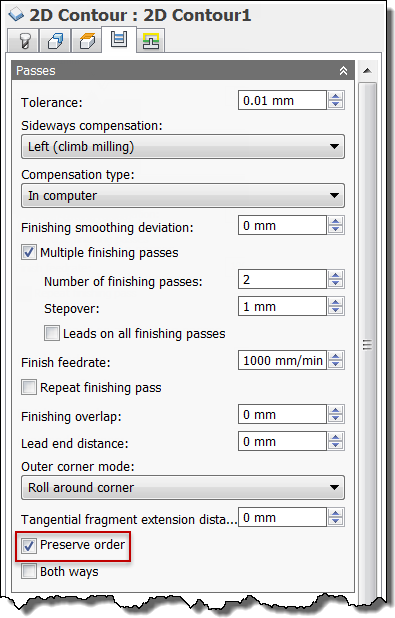The image size is (395, 618).
Task: Click the Finish feedrate input field
Action: click(282, 360)
